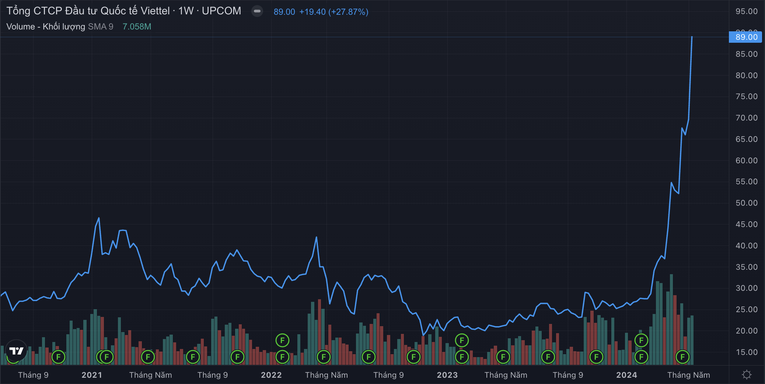This screenshot has height=384, width=765.
Task: Click the Tháng 9 label before 2021
Action: pos(33,375)
